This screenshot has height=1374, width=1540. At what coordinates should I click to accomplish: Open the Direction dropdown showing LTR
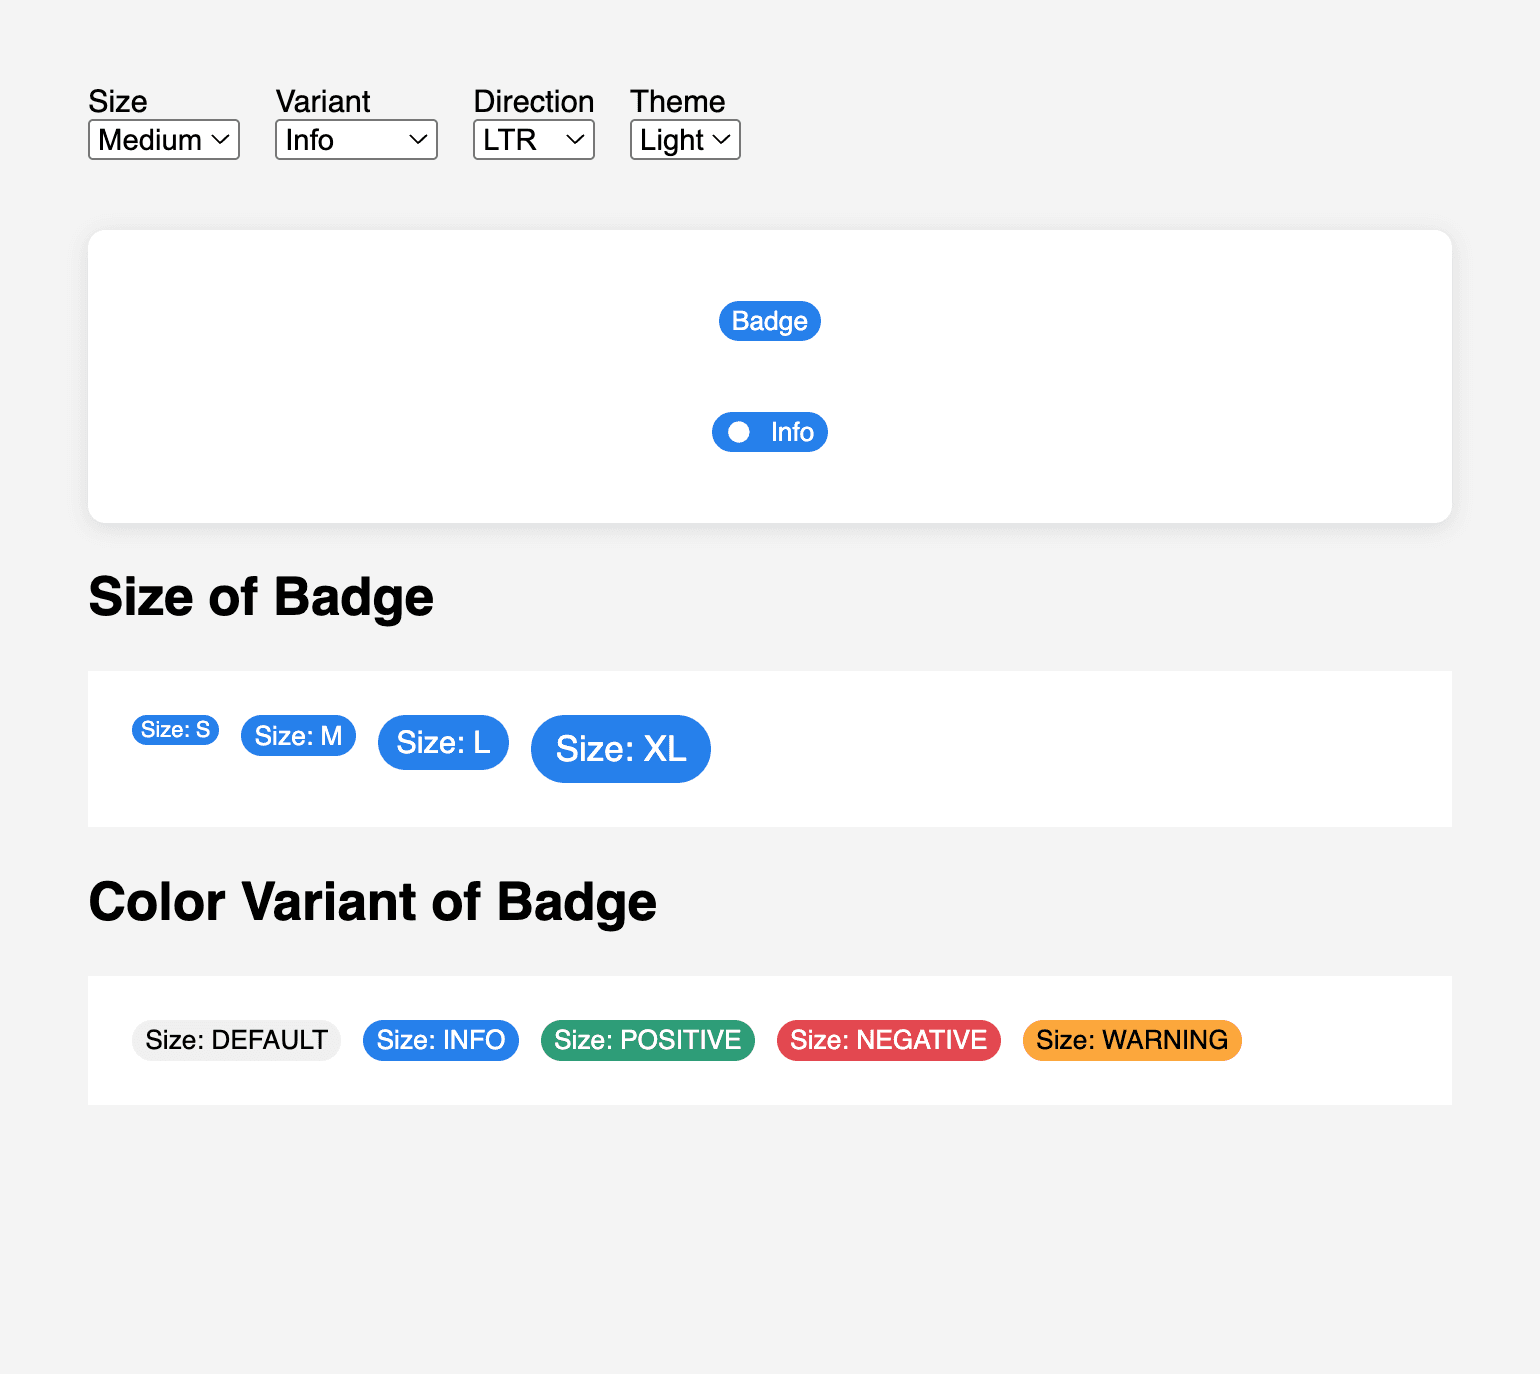tap(533, 140)
